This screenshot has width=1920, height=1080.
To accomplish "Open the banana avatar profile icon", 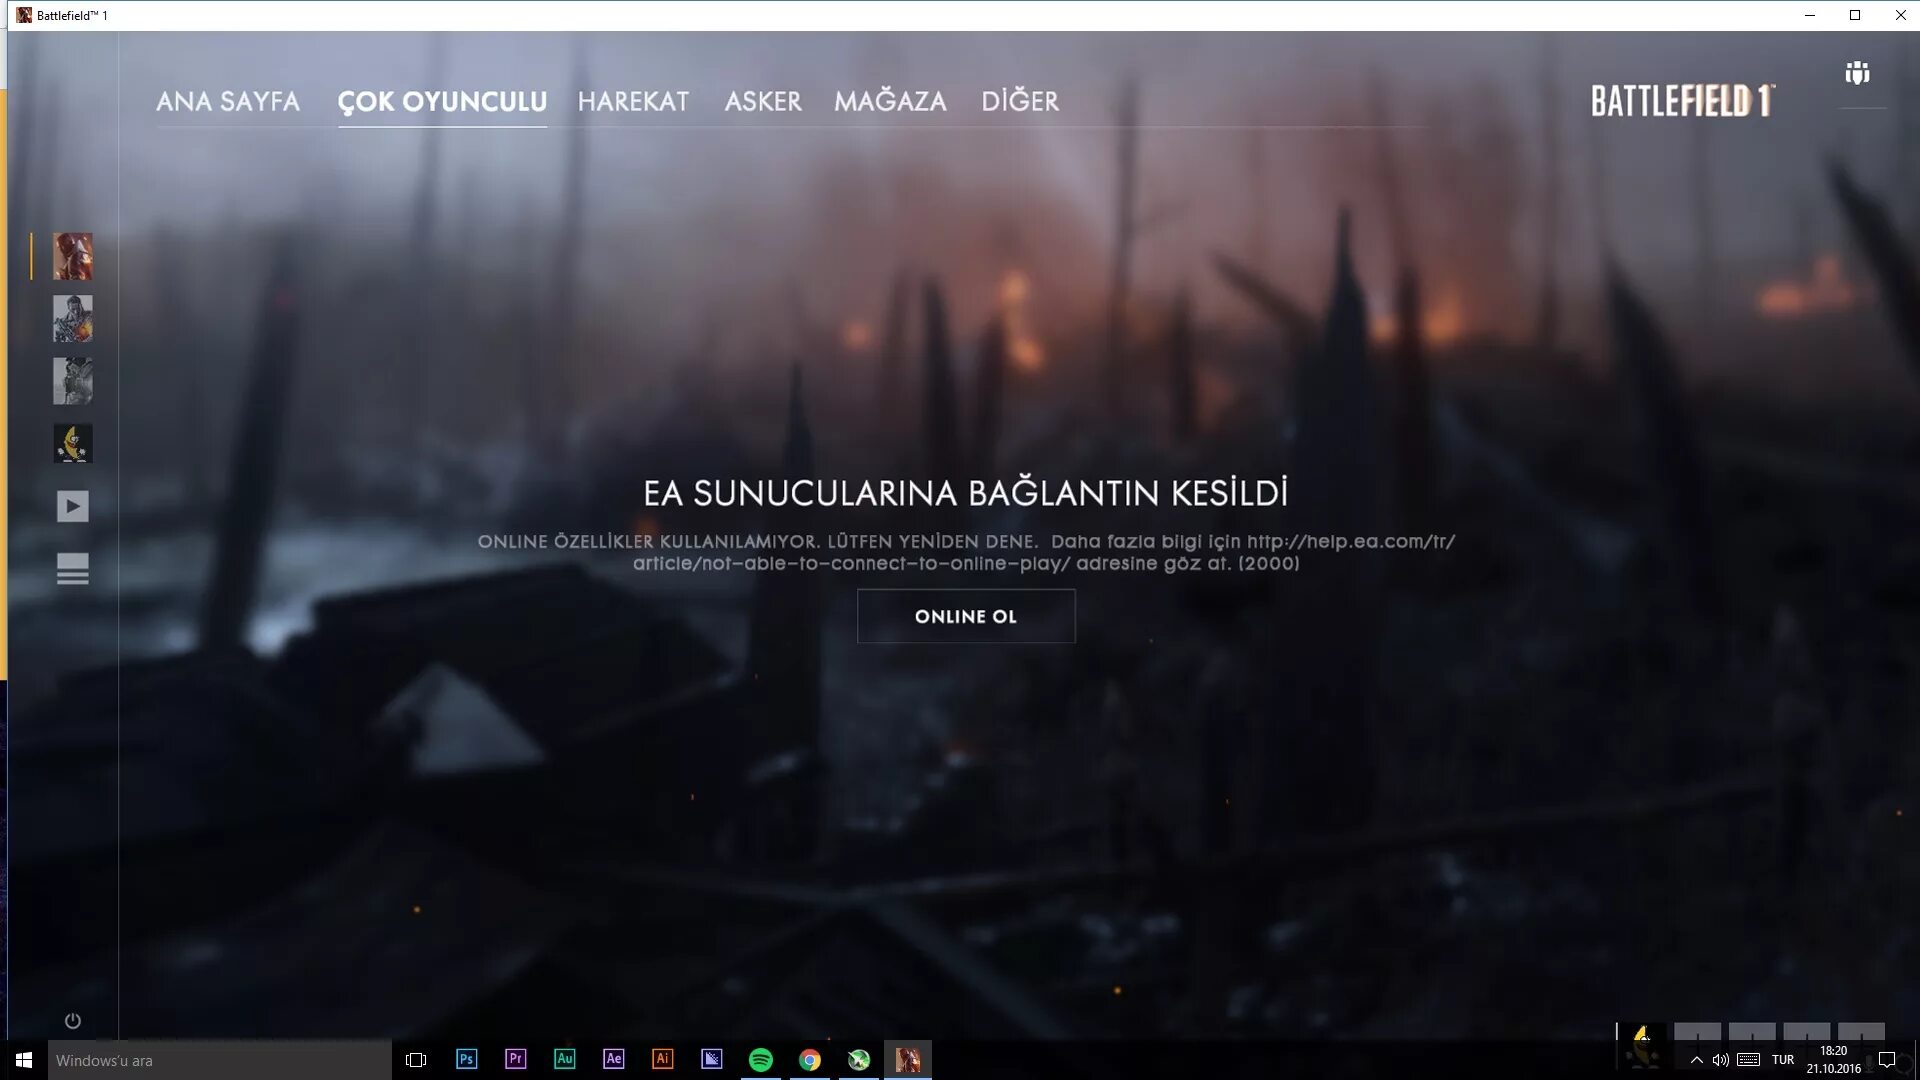I will point(72,443).
